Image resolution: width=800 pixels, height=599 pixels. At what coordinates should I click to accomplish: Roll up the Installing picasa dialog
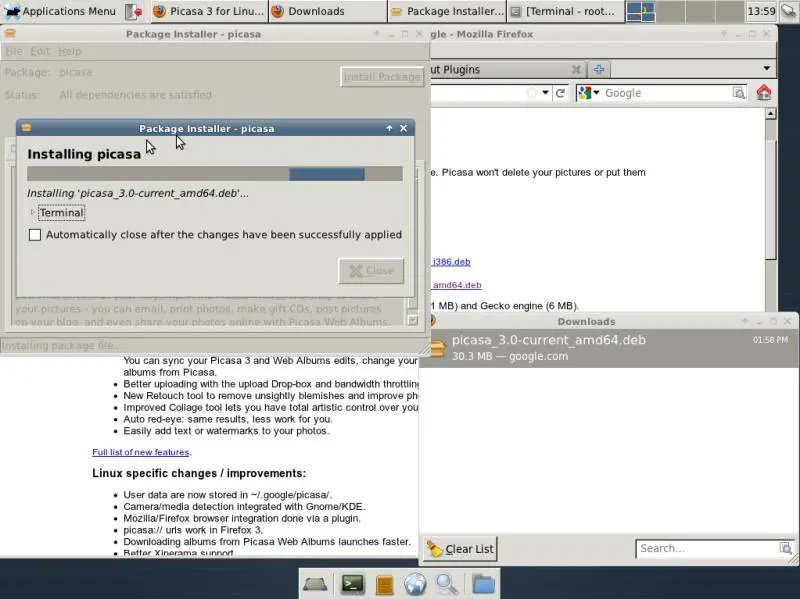[389, 128]
